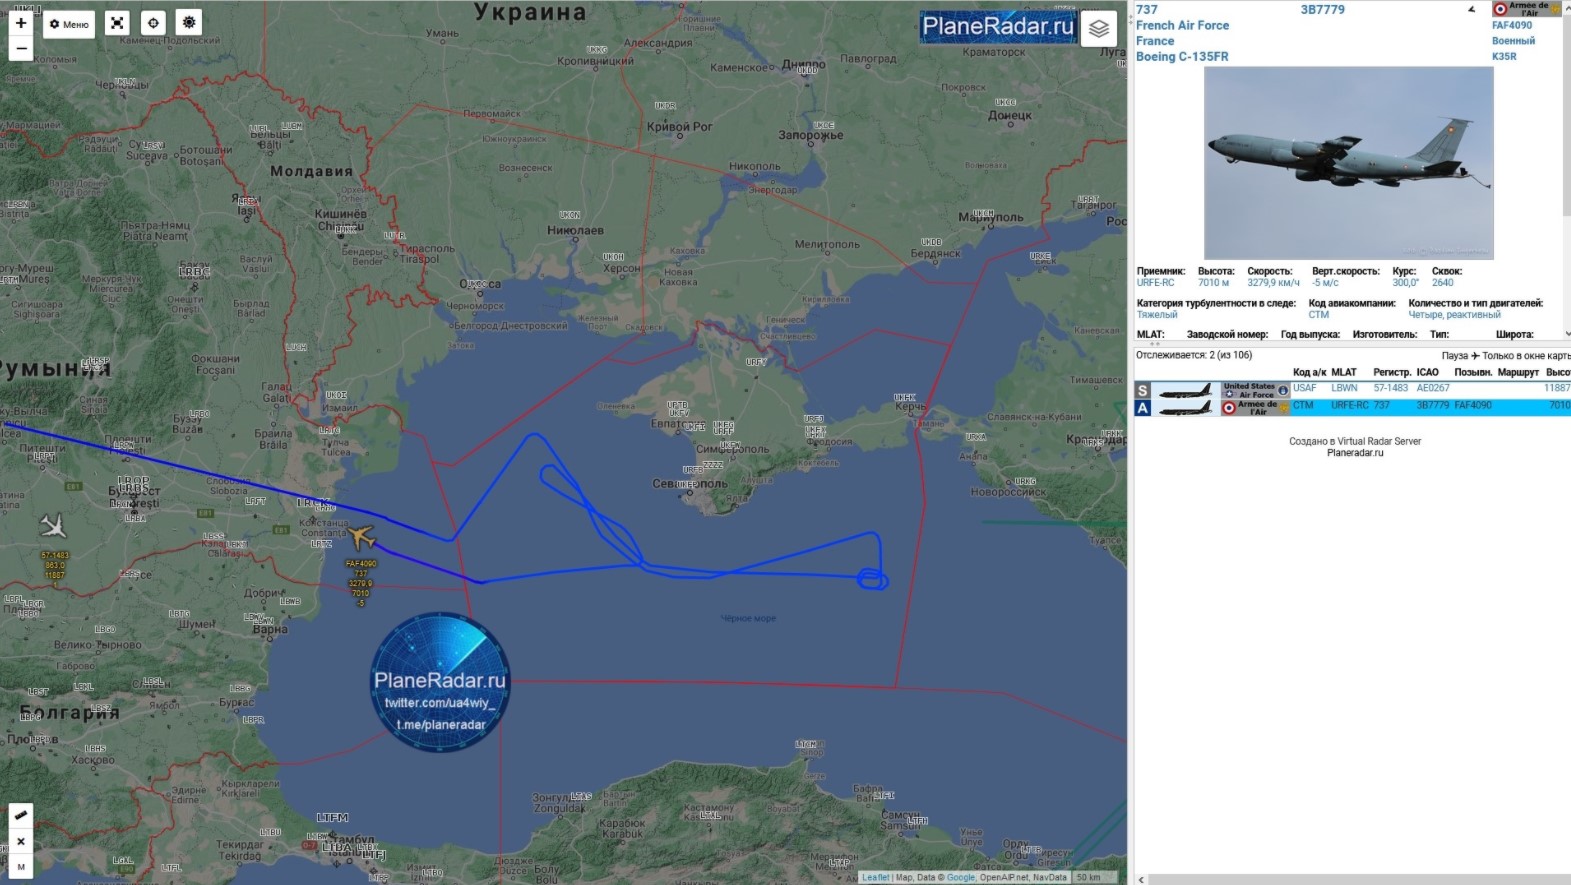Click the S badge in USAF row
This screenshot has width=1571, height=885.
[1142, 390]
